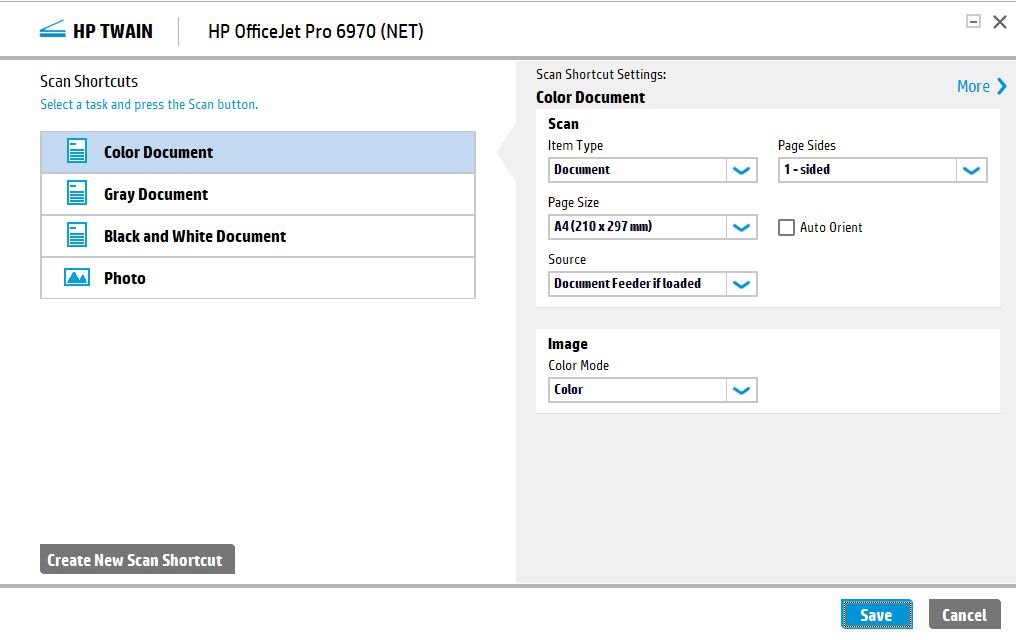Close the HP TWAIN dialog

pyautogui.click(x=999, y=22)
